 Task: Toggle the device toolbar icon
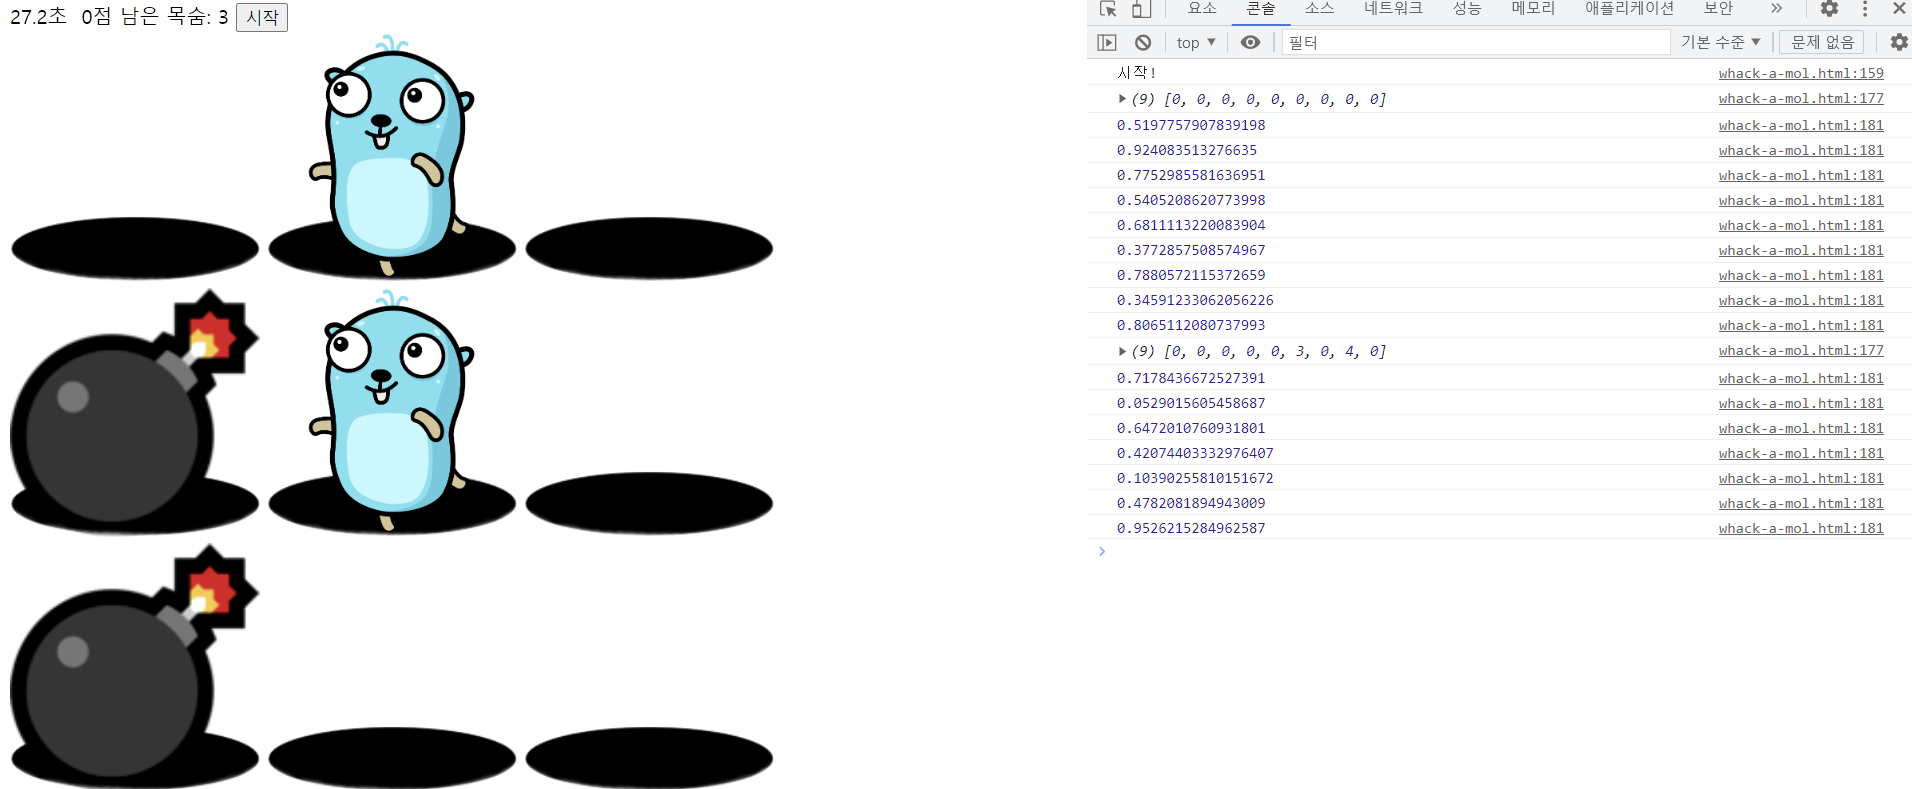pos(1141,9)
